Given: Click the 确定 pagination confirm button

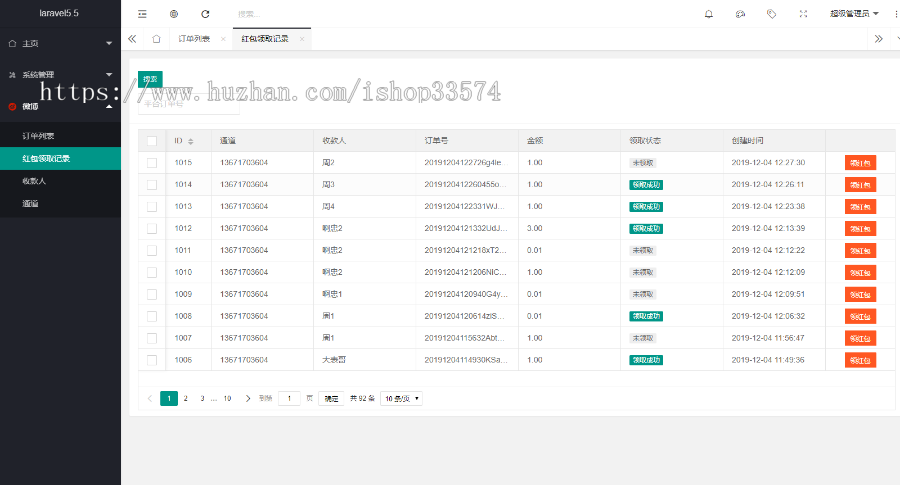Looking at the screenshot, I should [331, 398].
